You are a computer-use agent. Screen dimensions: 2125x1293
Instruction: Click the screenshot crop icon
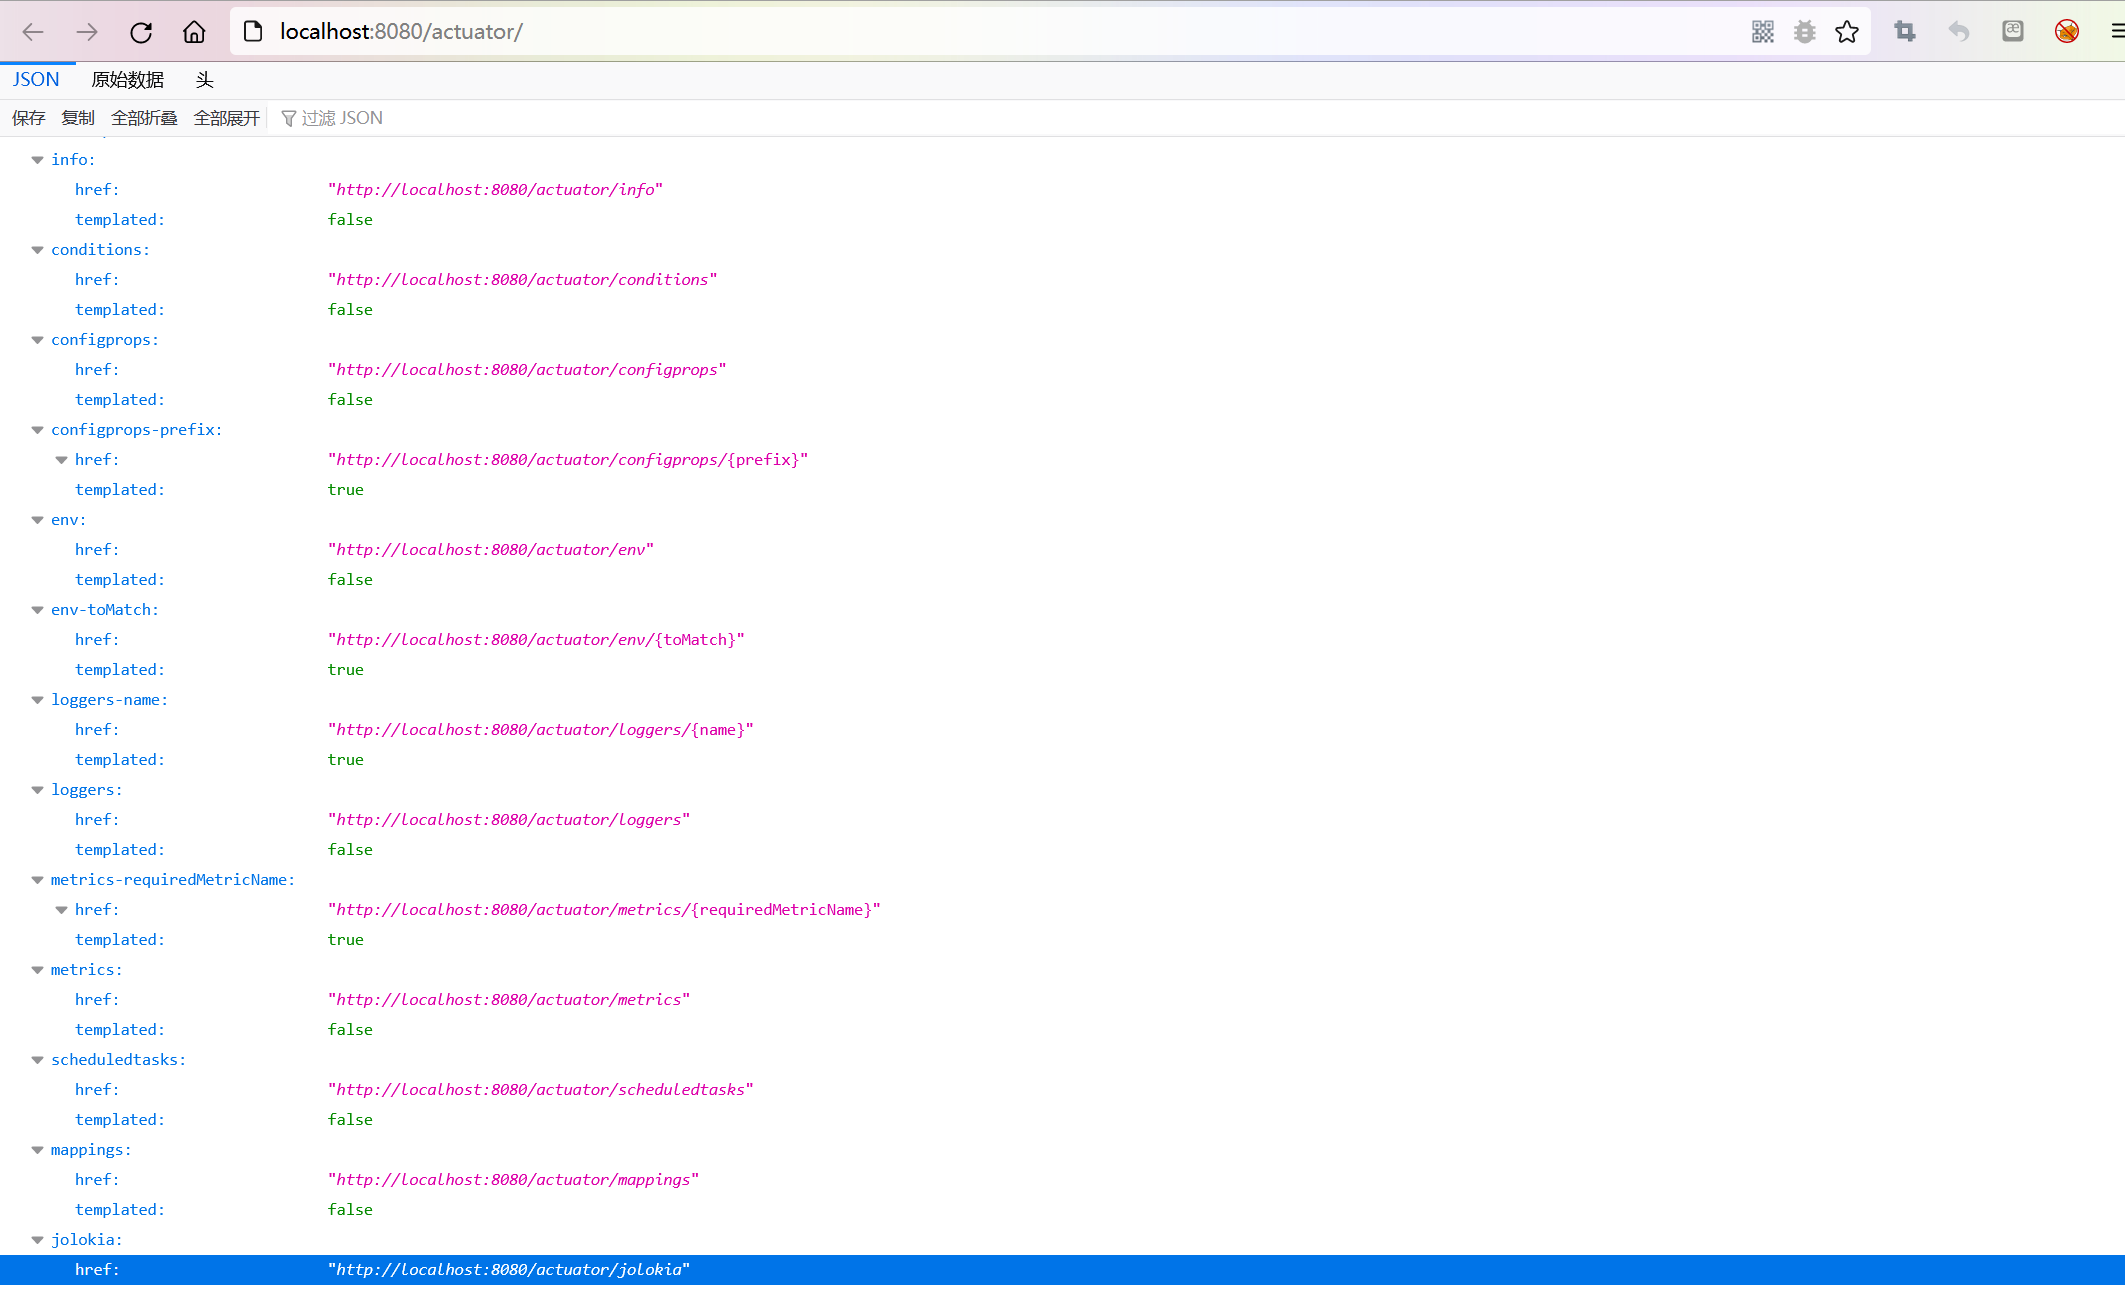click(1905, 32)
